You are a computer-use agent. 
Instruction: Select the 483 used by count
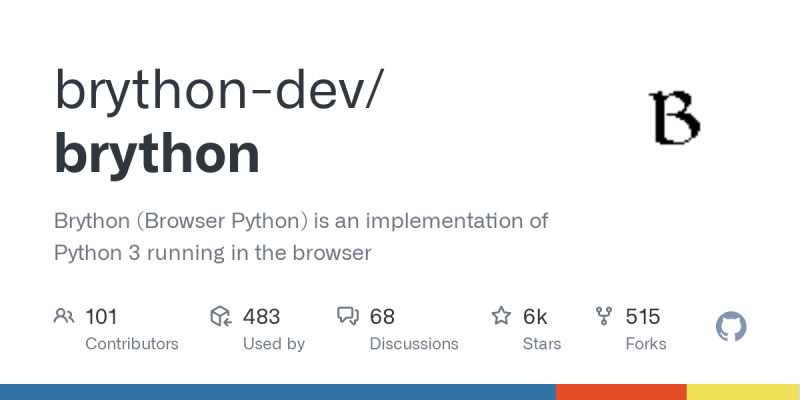coord(261,317)
